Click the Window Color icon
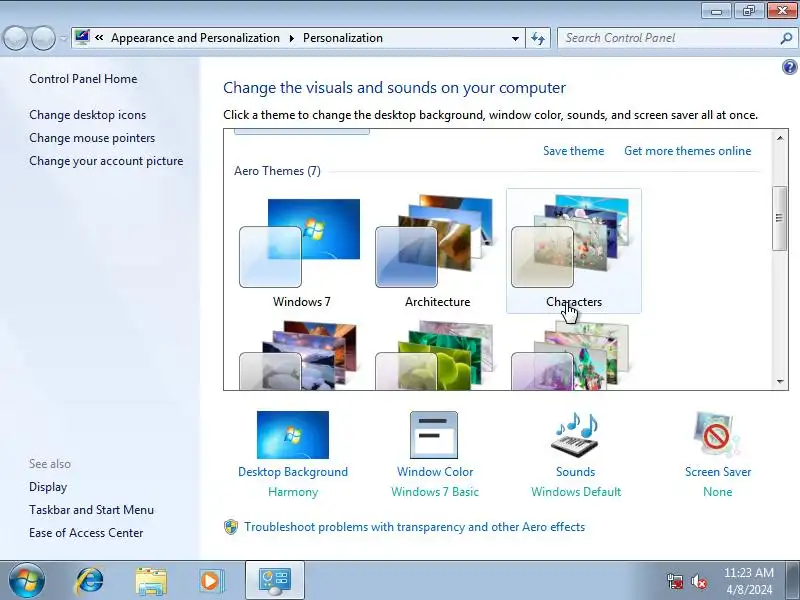This screenshot has height=600, width=800. [x=434, y=435]
